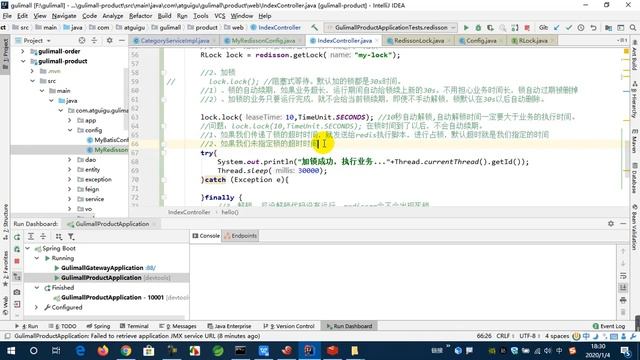Collapse all nodes in Run Dashboard toolbar
This screenshot has height=360, width=640.
click(x=43, y=237)
